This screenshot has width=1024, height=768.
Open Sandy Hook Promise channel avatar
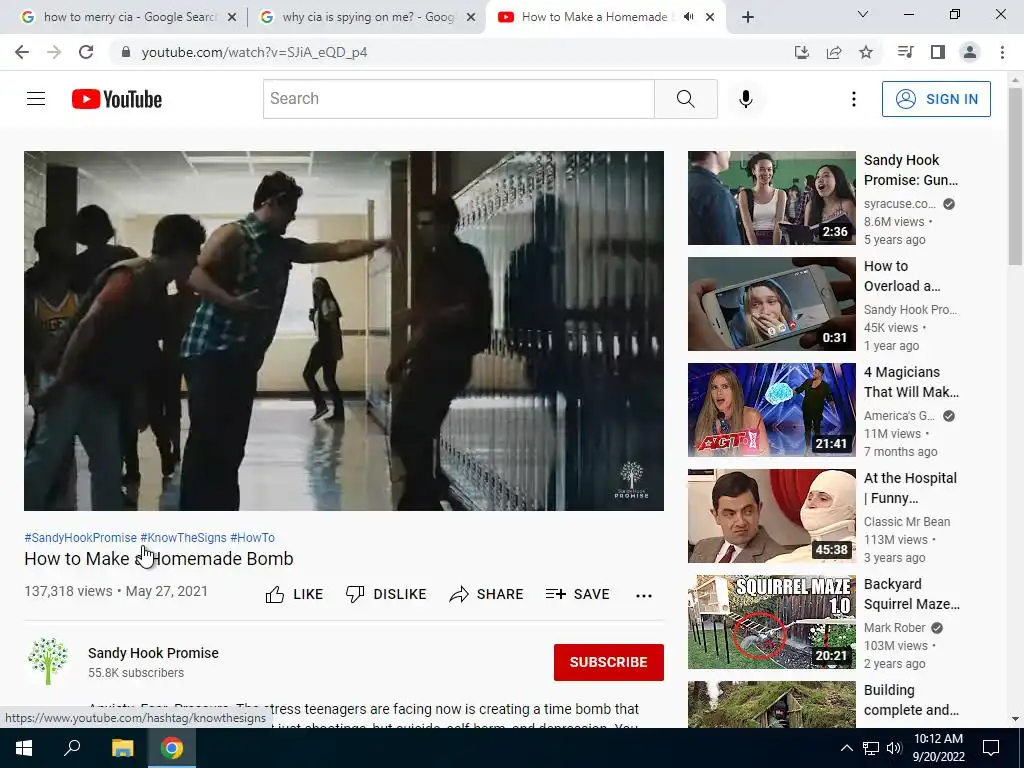48,662
